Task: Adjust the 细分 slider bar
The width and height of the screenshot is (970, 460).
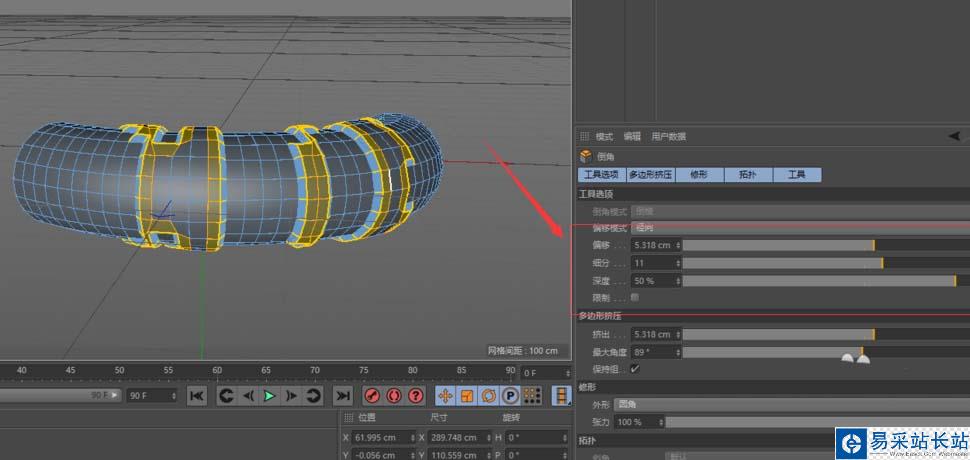Action: (x=826, y=263)
